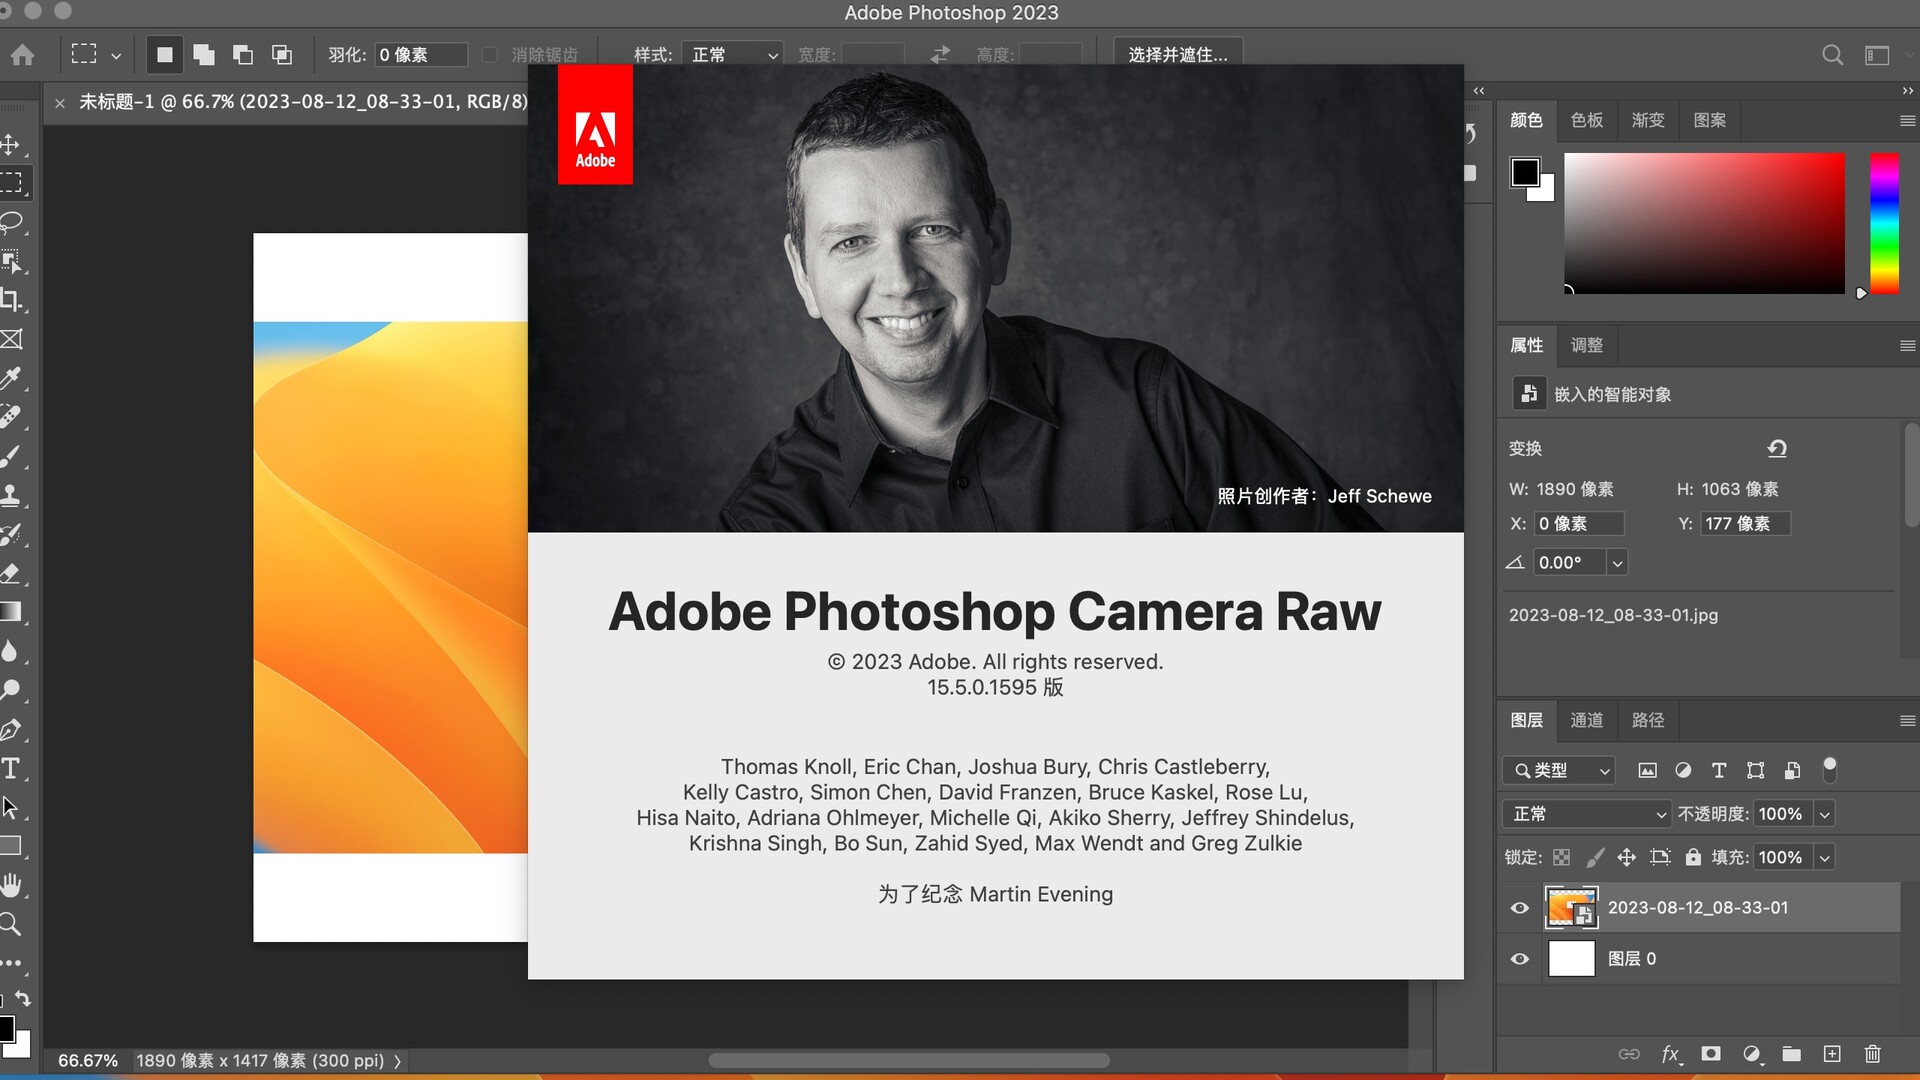Viewport: 1920px width, 1080px height.
Task: Select the Lasso tool
Action: coord(11,222)
